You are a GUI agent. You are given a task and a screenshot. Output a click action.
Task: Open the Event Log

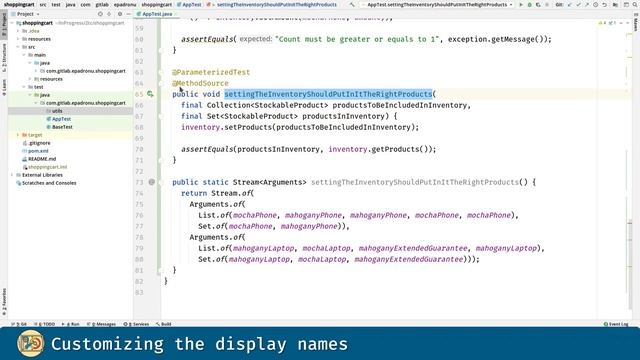click(x=616, y=324)
